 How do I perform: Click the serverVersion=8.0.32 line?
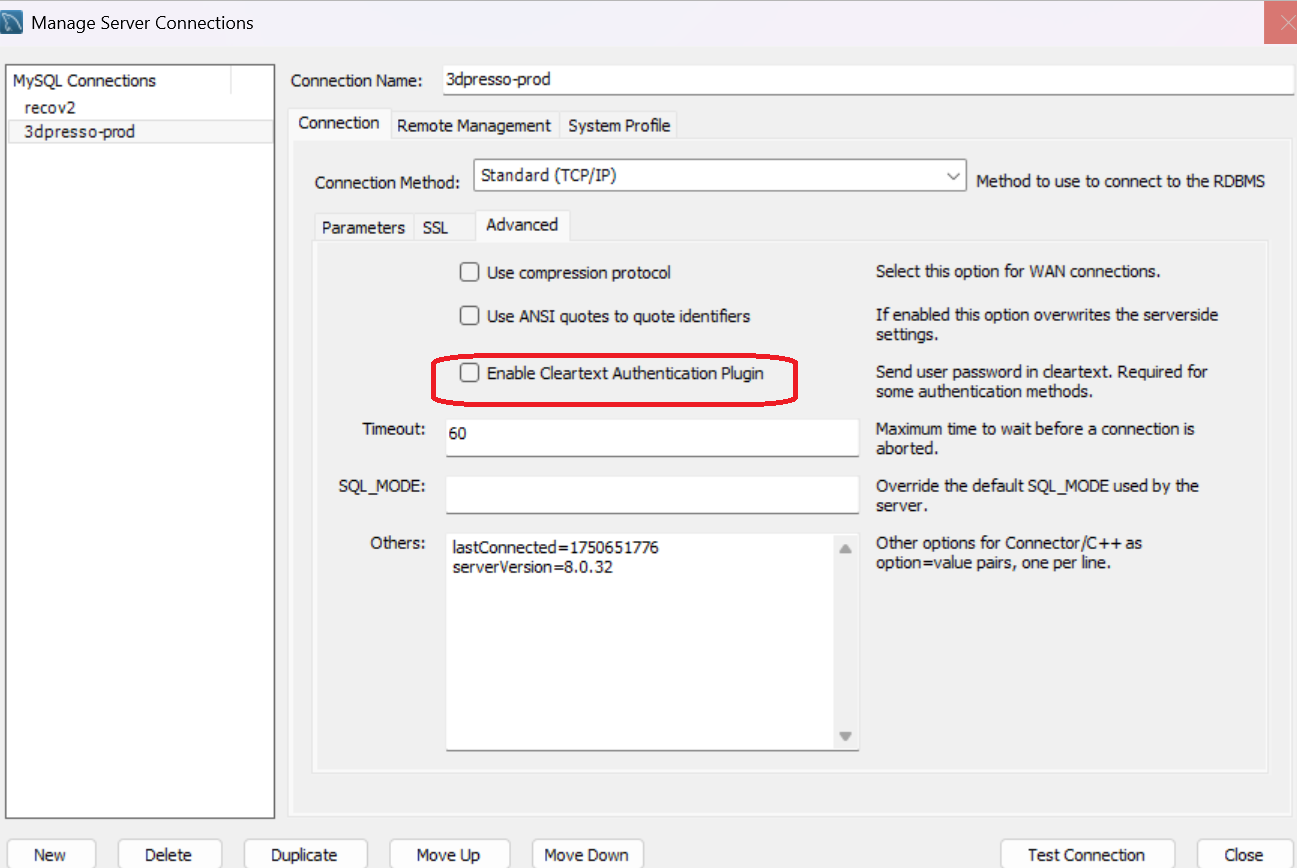tap(532, 567)
